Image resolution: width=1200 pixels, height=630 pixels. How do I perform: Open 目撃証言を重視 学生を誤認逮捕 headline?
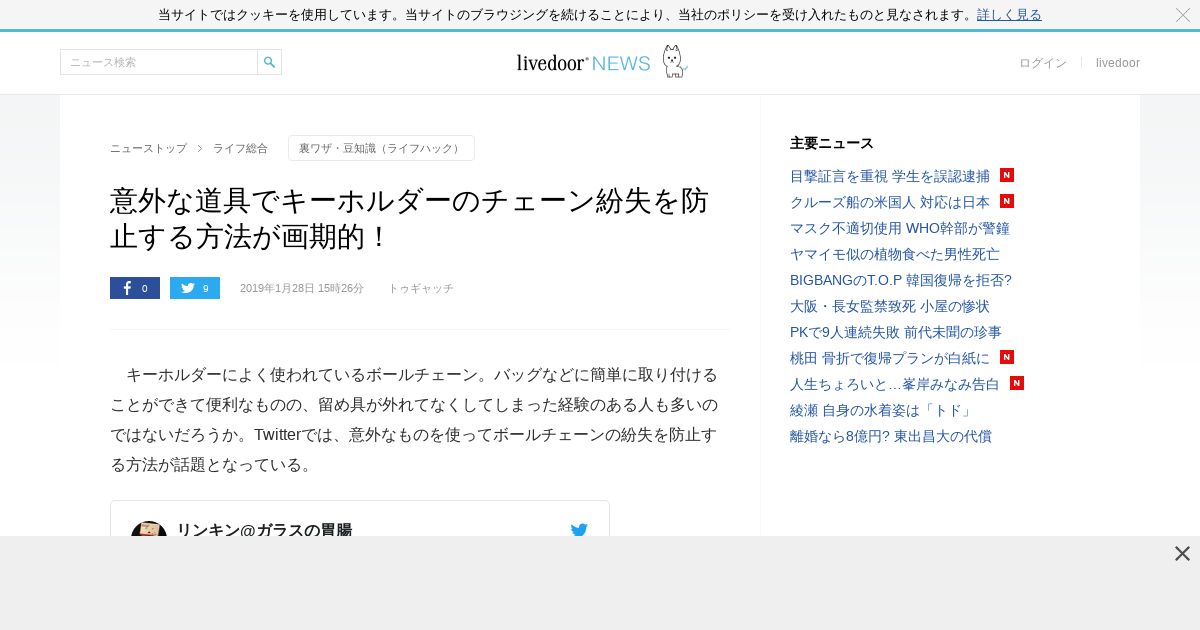point(890,176)
